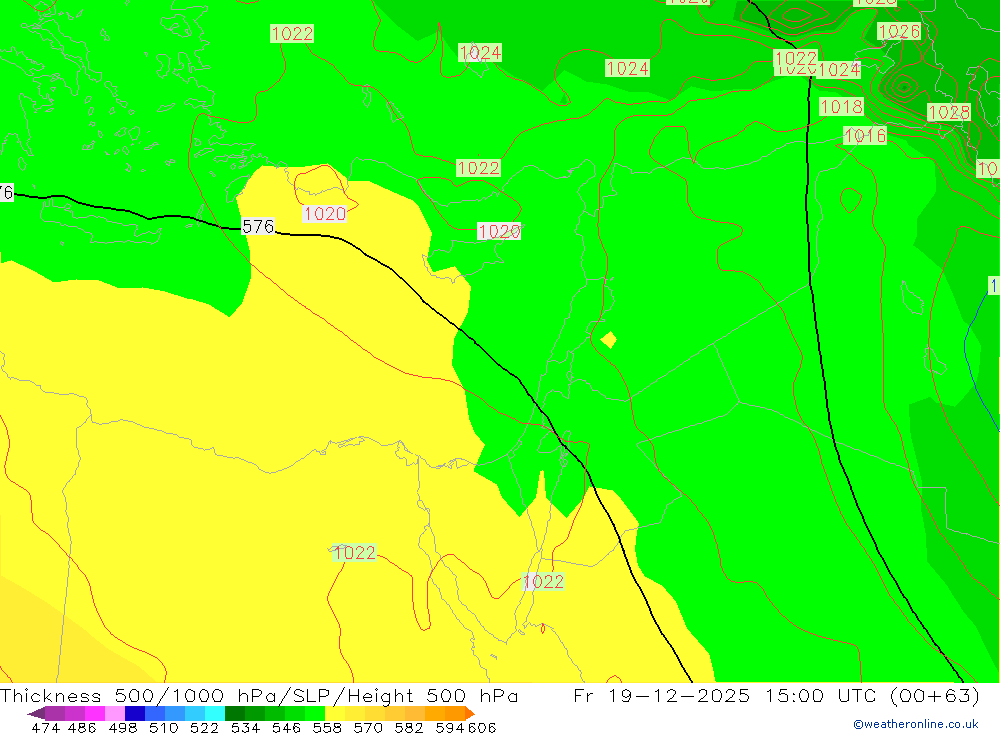Click the 474 legend value
The image size is (1000, 733).
45,727
